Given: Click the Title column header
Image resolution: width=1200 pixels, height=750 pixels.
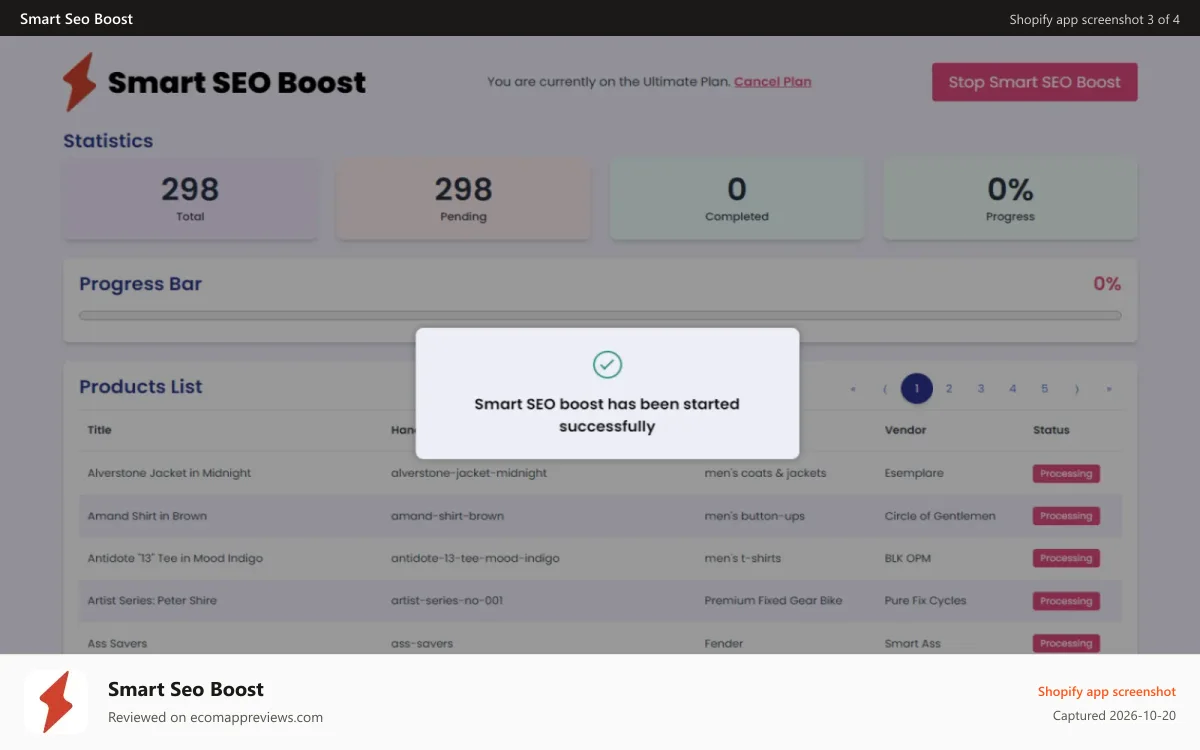Looking at the screenshot, I should pyautogui.click(x=100, y=430).
